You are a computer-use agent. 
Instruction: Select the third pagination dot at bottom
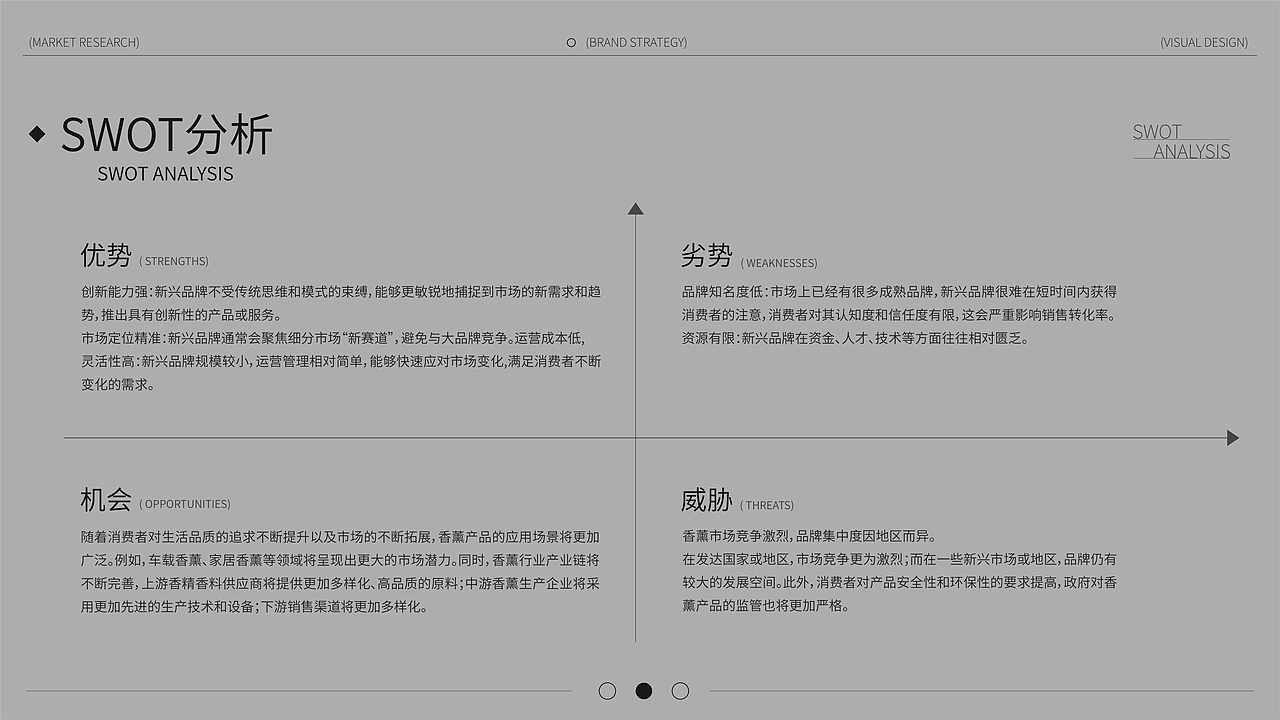click(x=680, y=691)
